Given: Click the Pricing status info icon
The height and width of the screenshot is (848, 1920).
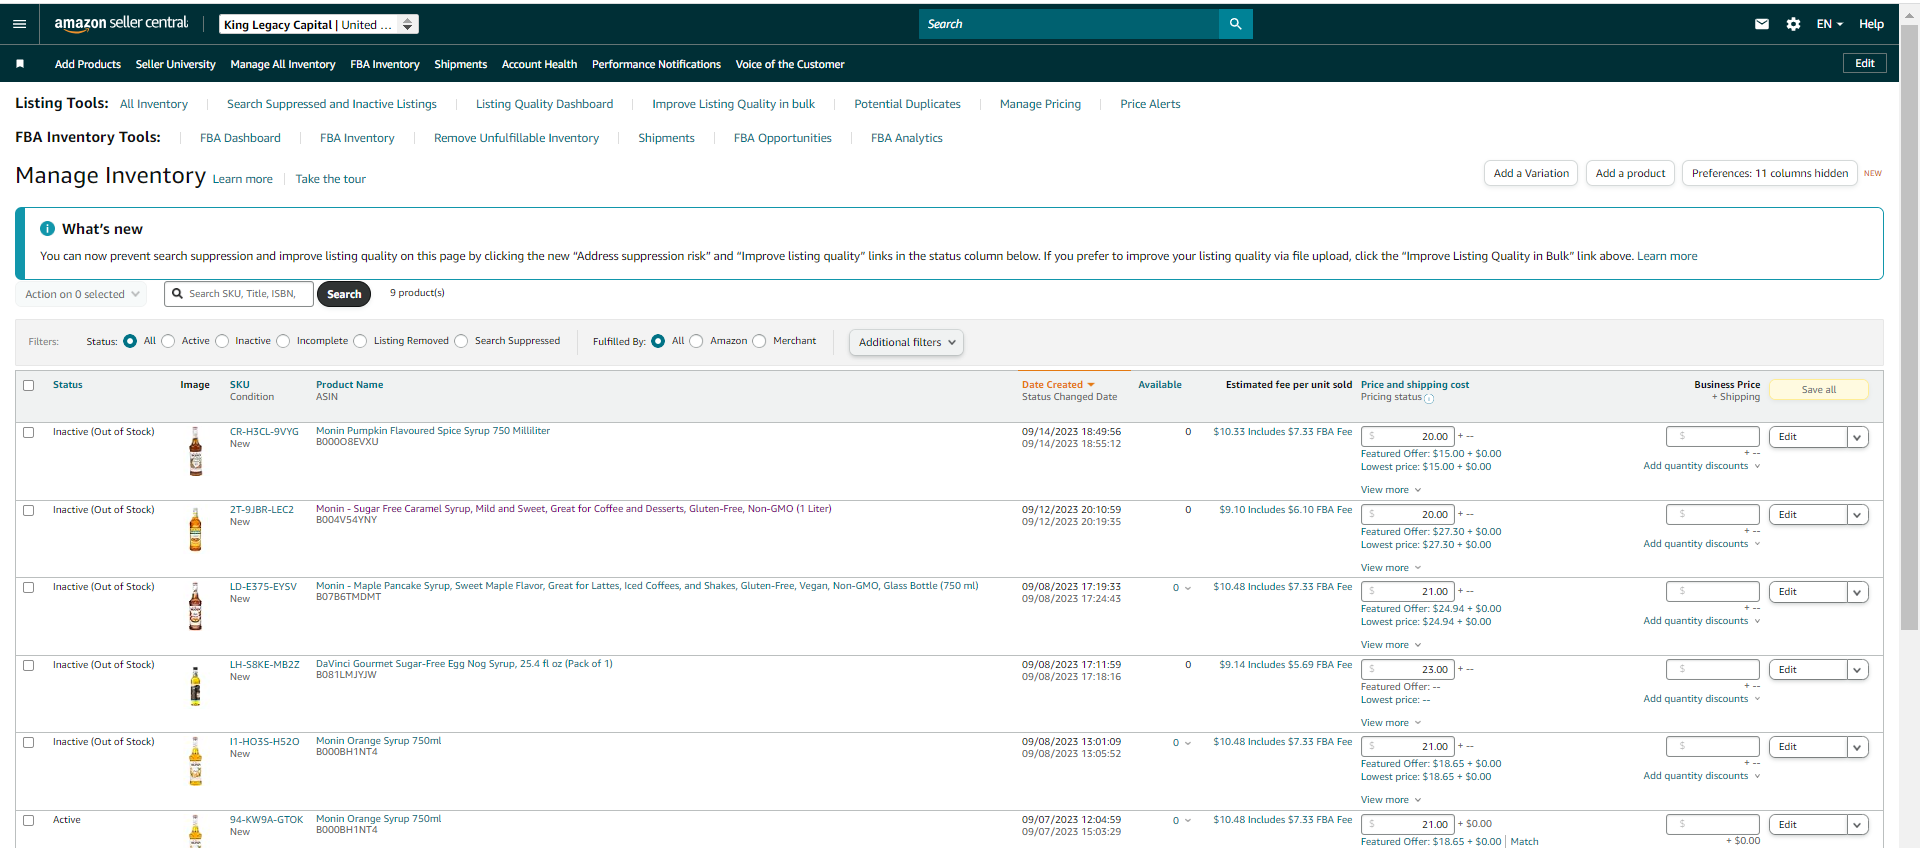Looking at the screenshot, I should coord(1429,399).
